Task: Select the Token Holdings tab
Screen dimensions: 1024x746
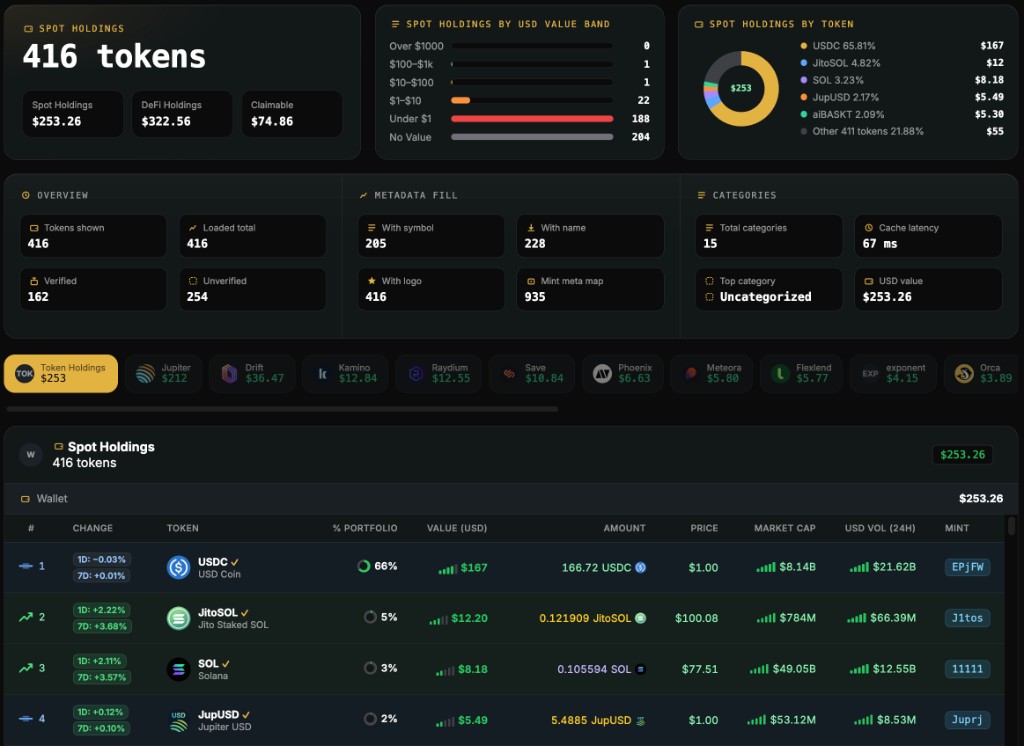Action: click(x=61, y=374)
